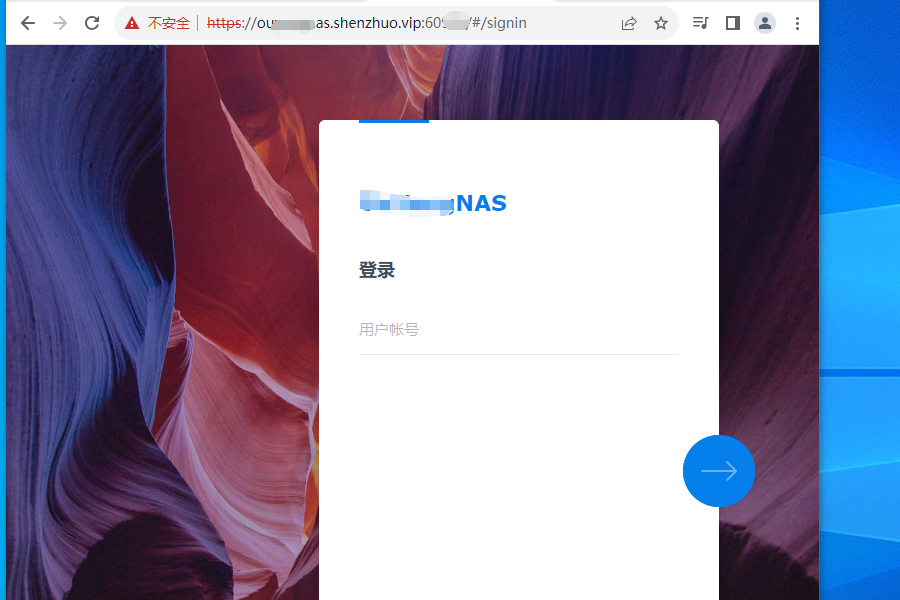This screenshot has height=600, width=900.
Task: Click the 登录 heading
Action: pos(377,270)
